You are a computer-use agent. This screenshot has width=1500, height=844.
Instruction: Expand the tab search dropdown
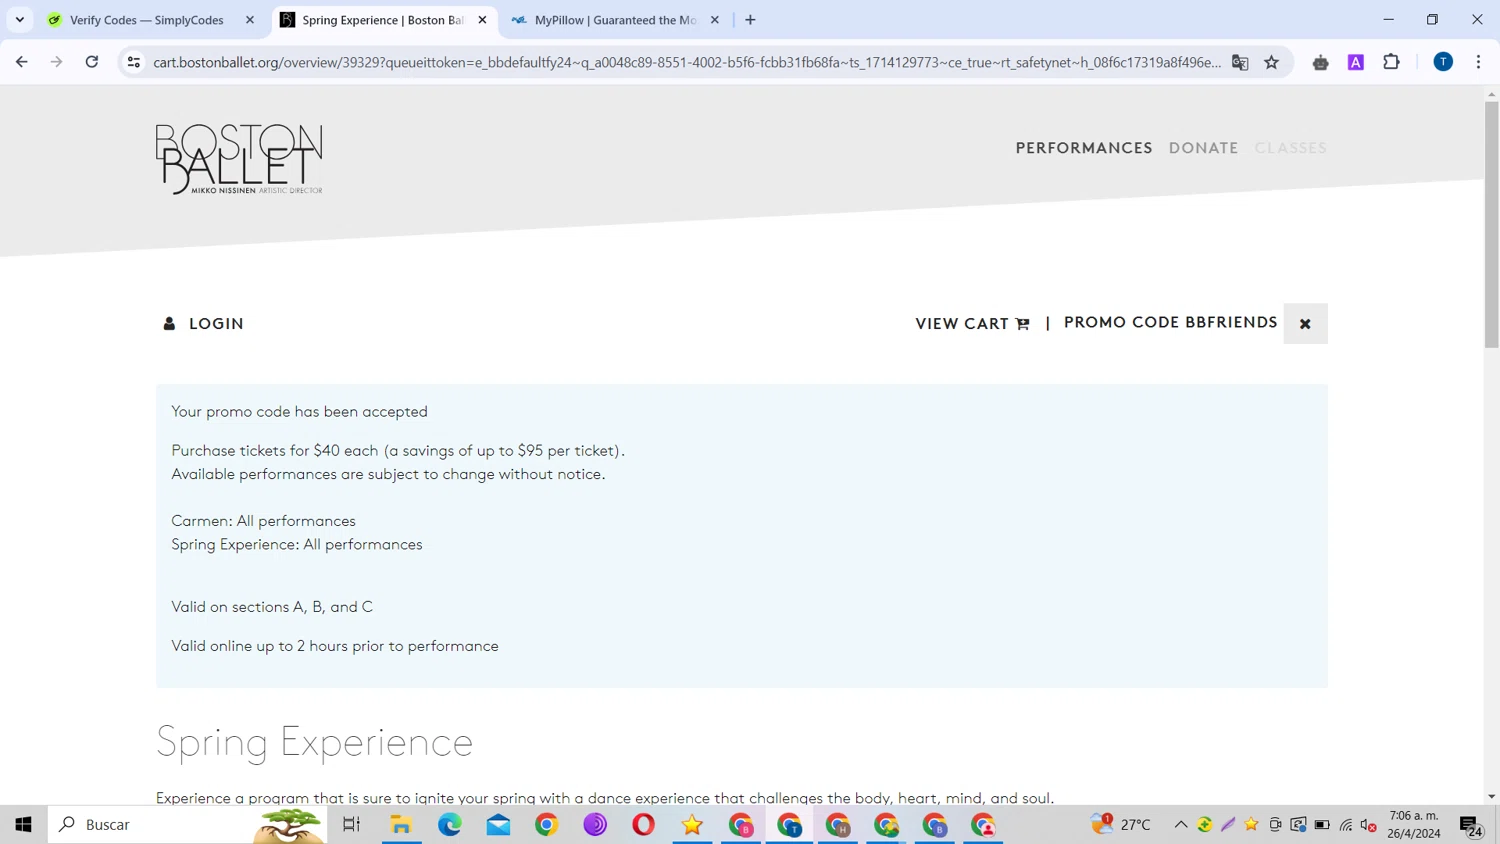[20, 20]
